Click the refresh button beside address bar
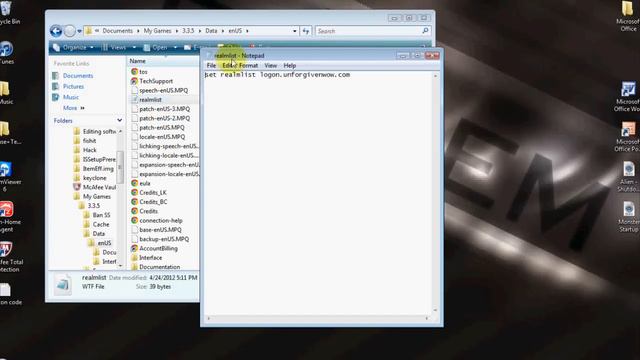640x360 pixels. coord(306,31)
